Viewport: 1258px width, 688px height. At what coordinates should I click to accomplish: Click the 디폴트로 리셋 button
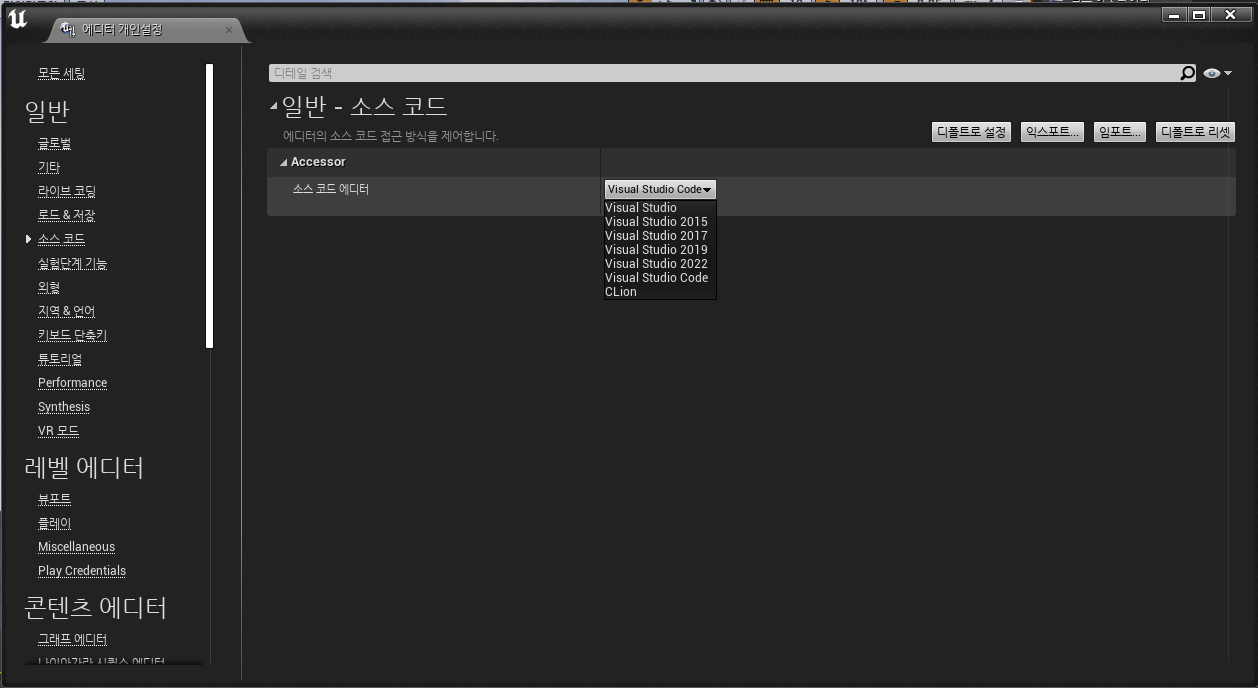pos(1196,132)
